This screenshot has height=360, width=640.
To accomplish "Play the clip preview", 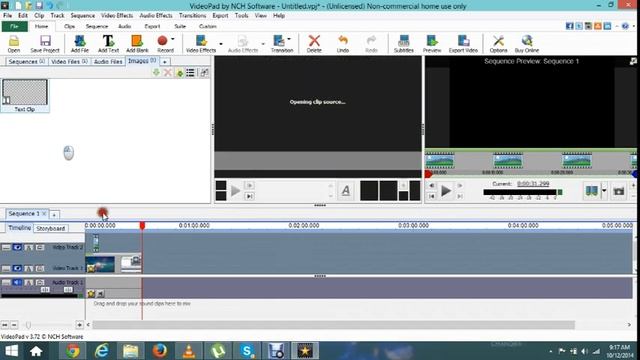I will tap(235, 191).
